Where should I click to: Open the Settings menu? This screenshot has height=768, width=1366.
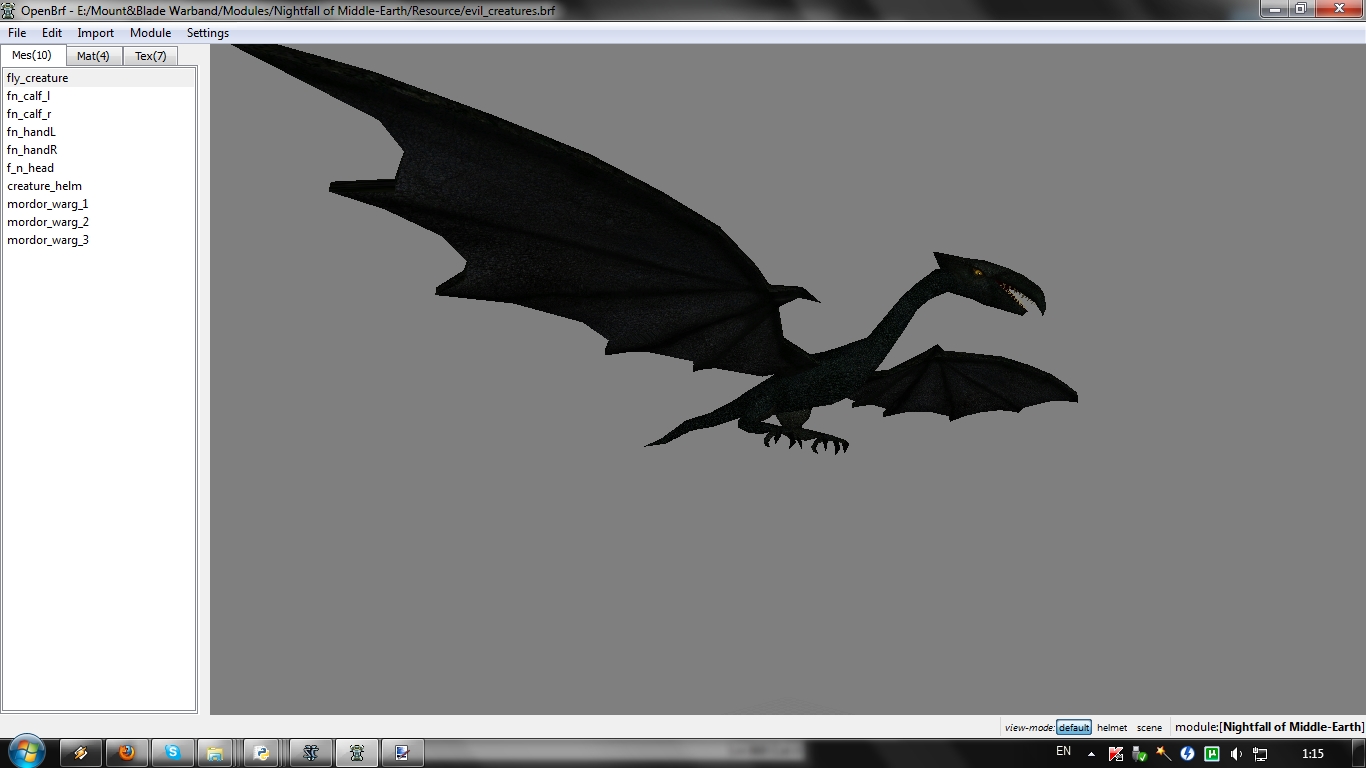tap(208, 33)
